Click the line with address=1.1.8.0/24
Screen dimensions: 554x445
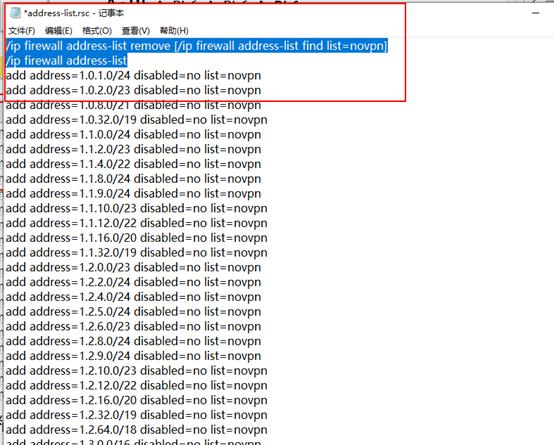pos(134,179)
